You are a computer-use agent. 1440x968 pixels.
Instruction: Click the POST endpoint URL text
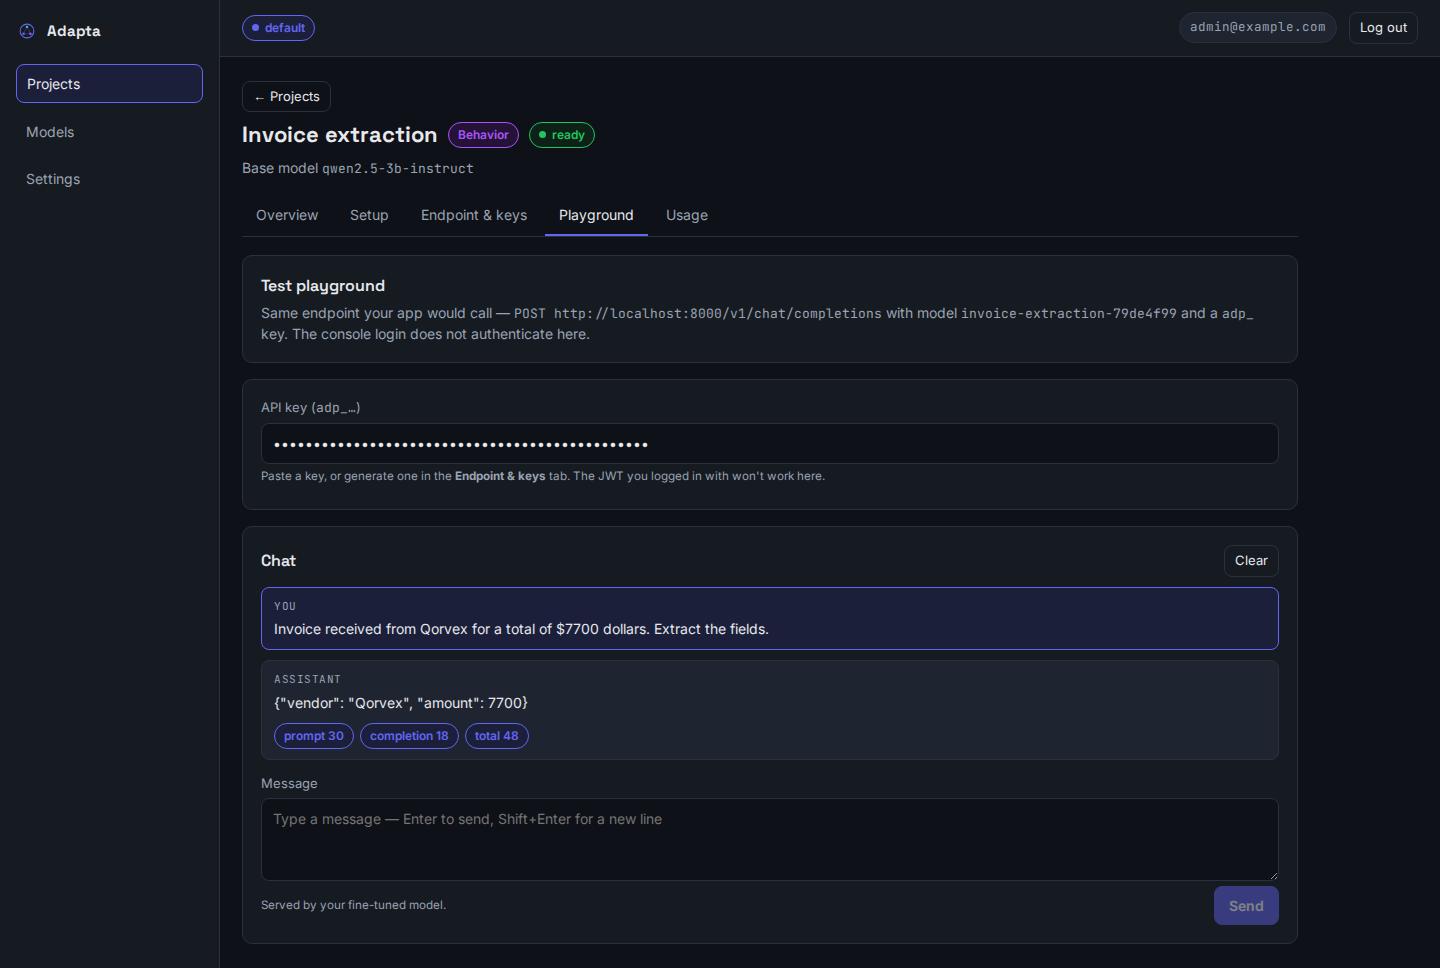tap(698, 314)
